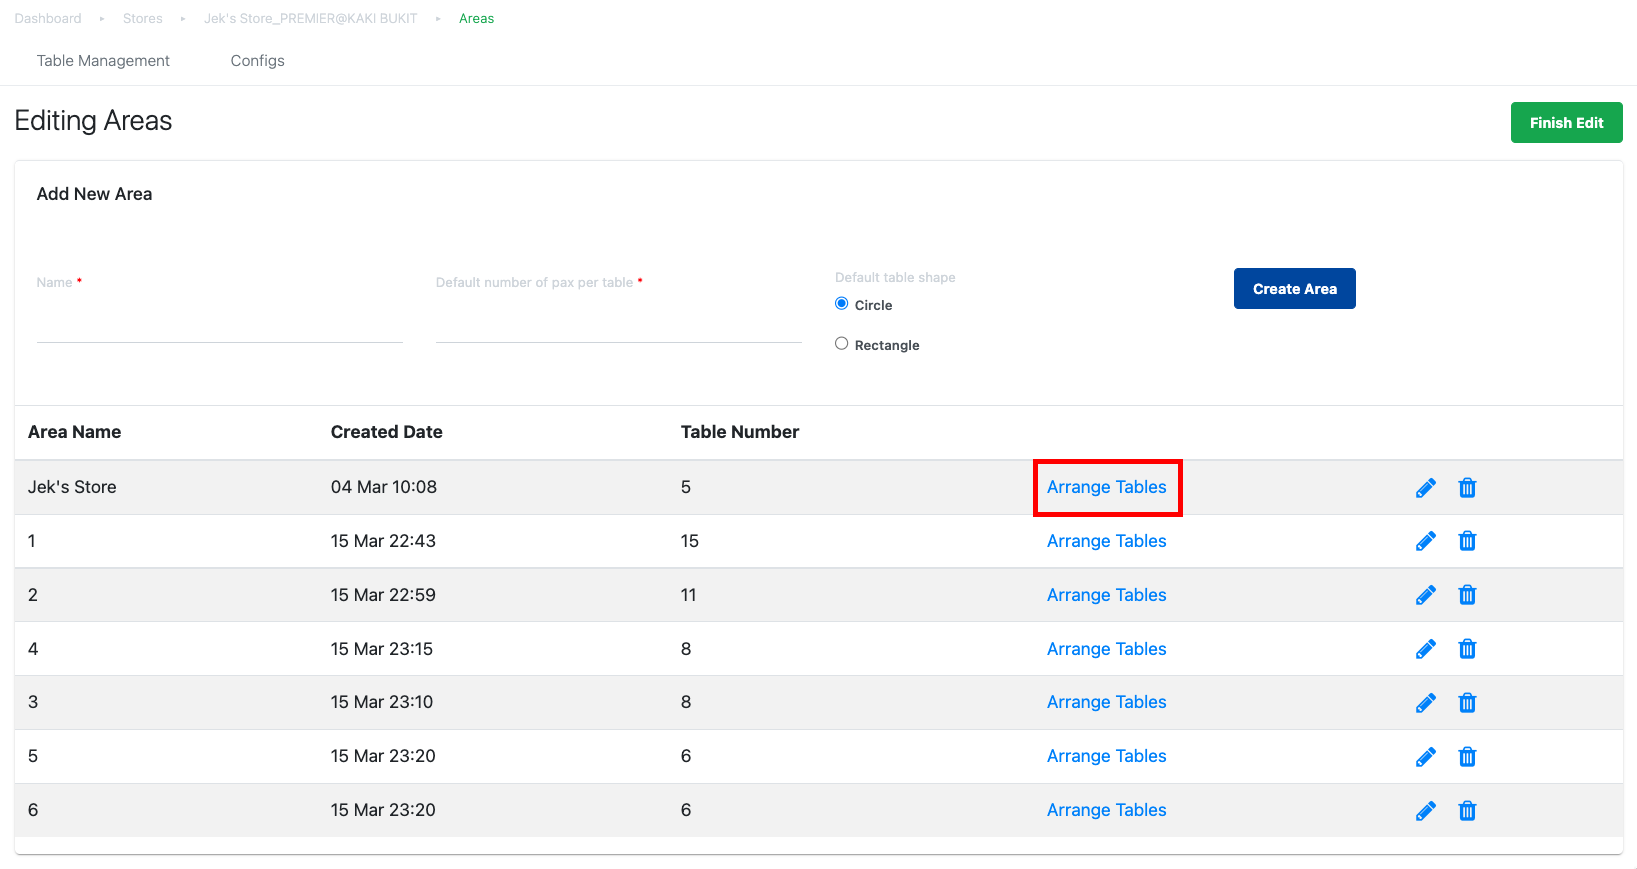Edit area 5 via pencil icon
Image resolution: width=1637 pixels, height=869 pixels.
pos(1426,757)
